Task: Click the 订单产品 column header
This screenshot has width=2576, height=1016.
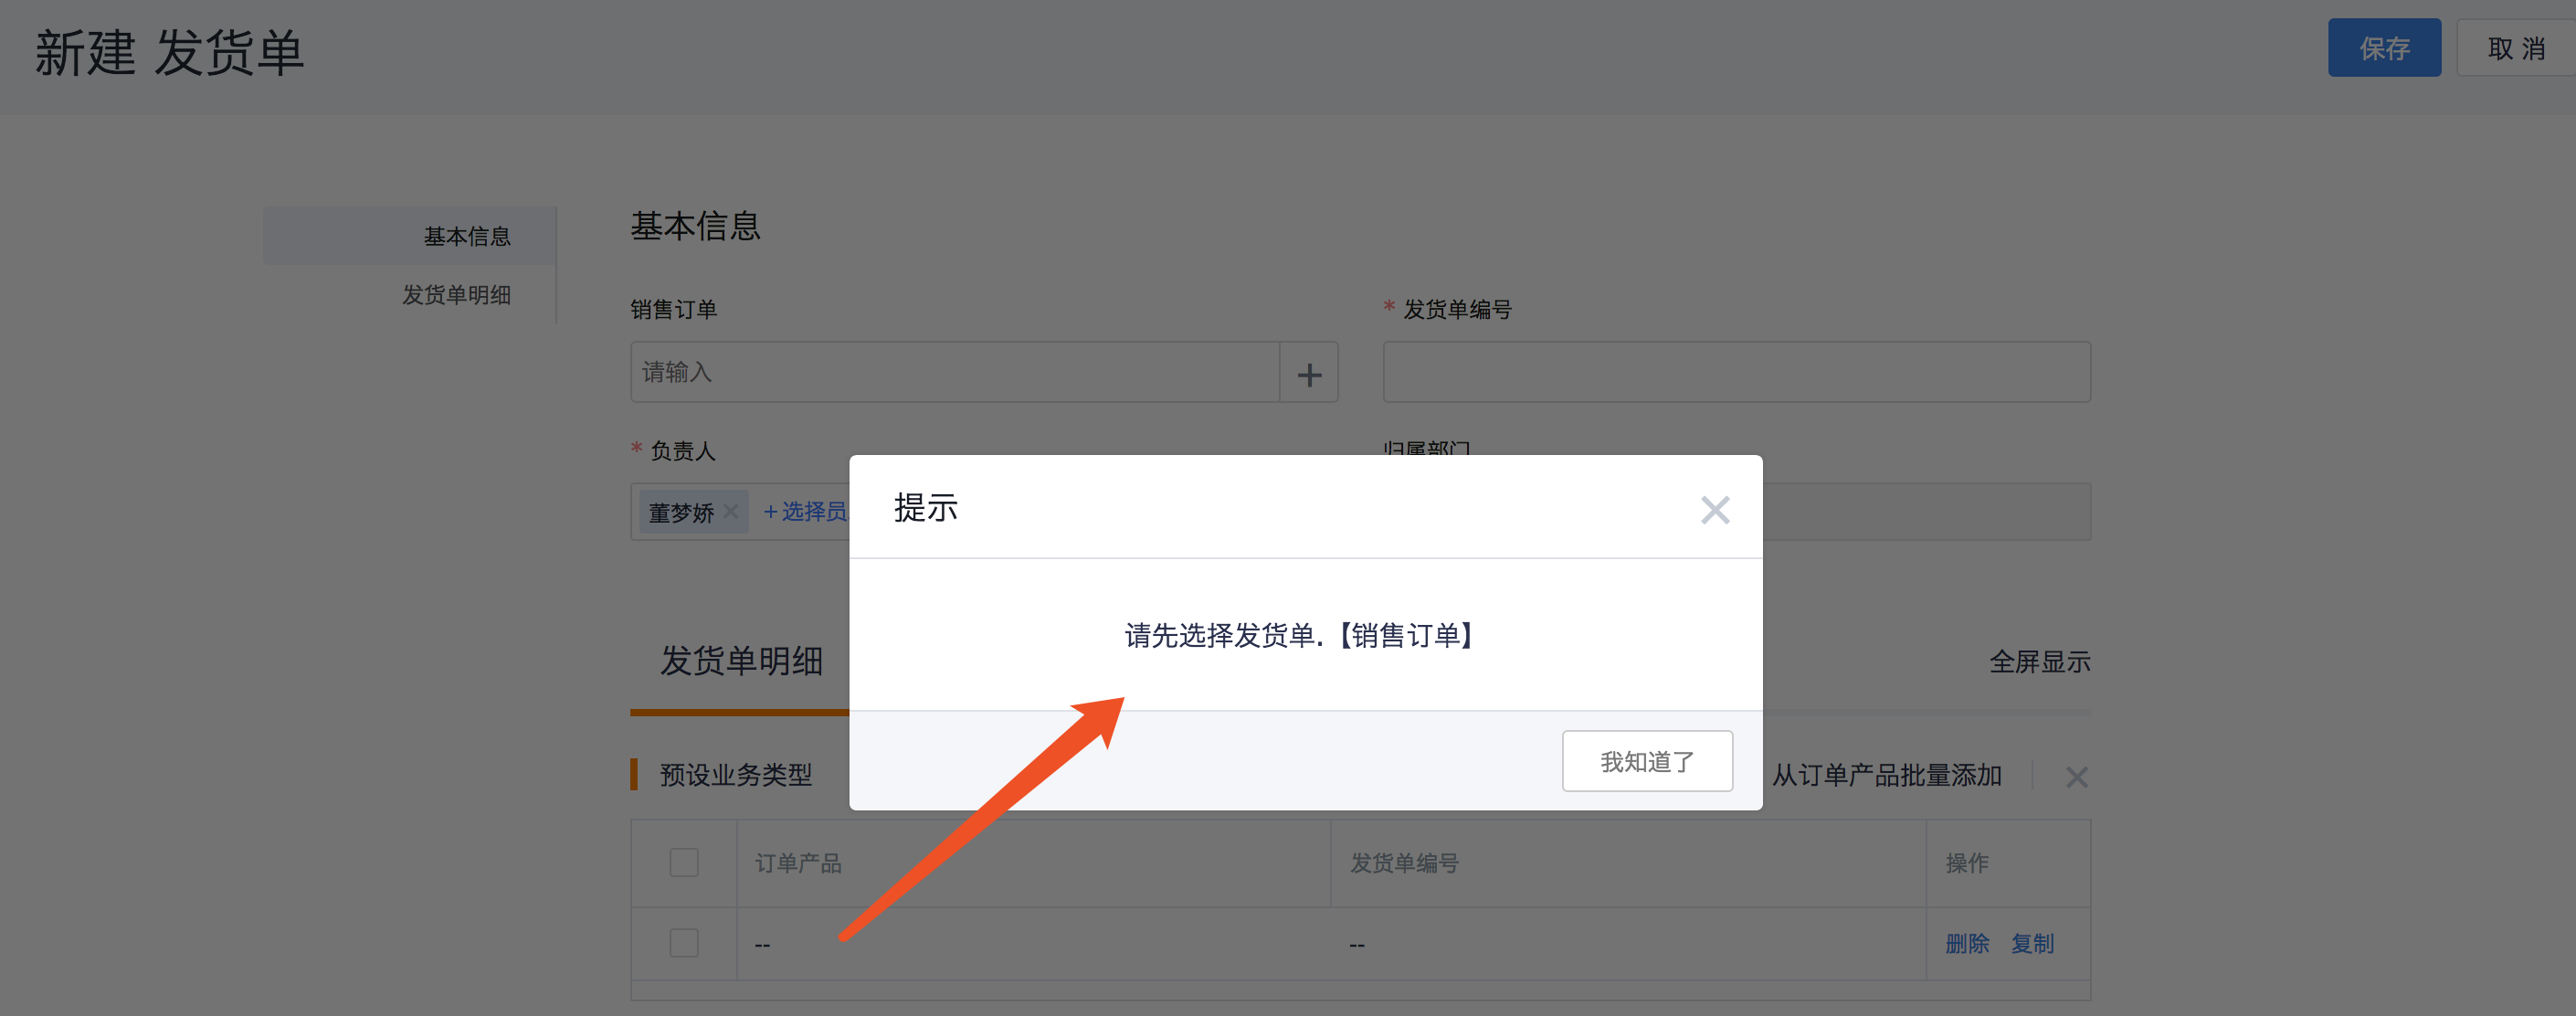Action: click(1034, 863)
